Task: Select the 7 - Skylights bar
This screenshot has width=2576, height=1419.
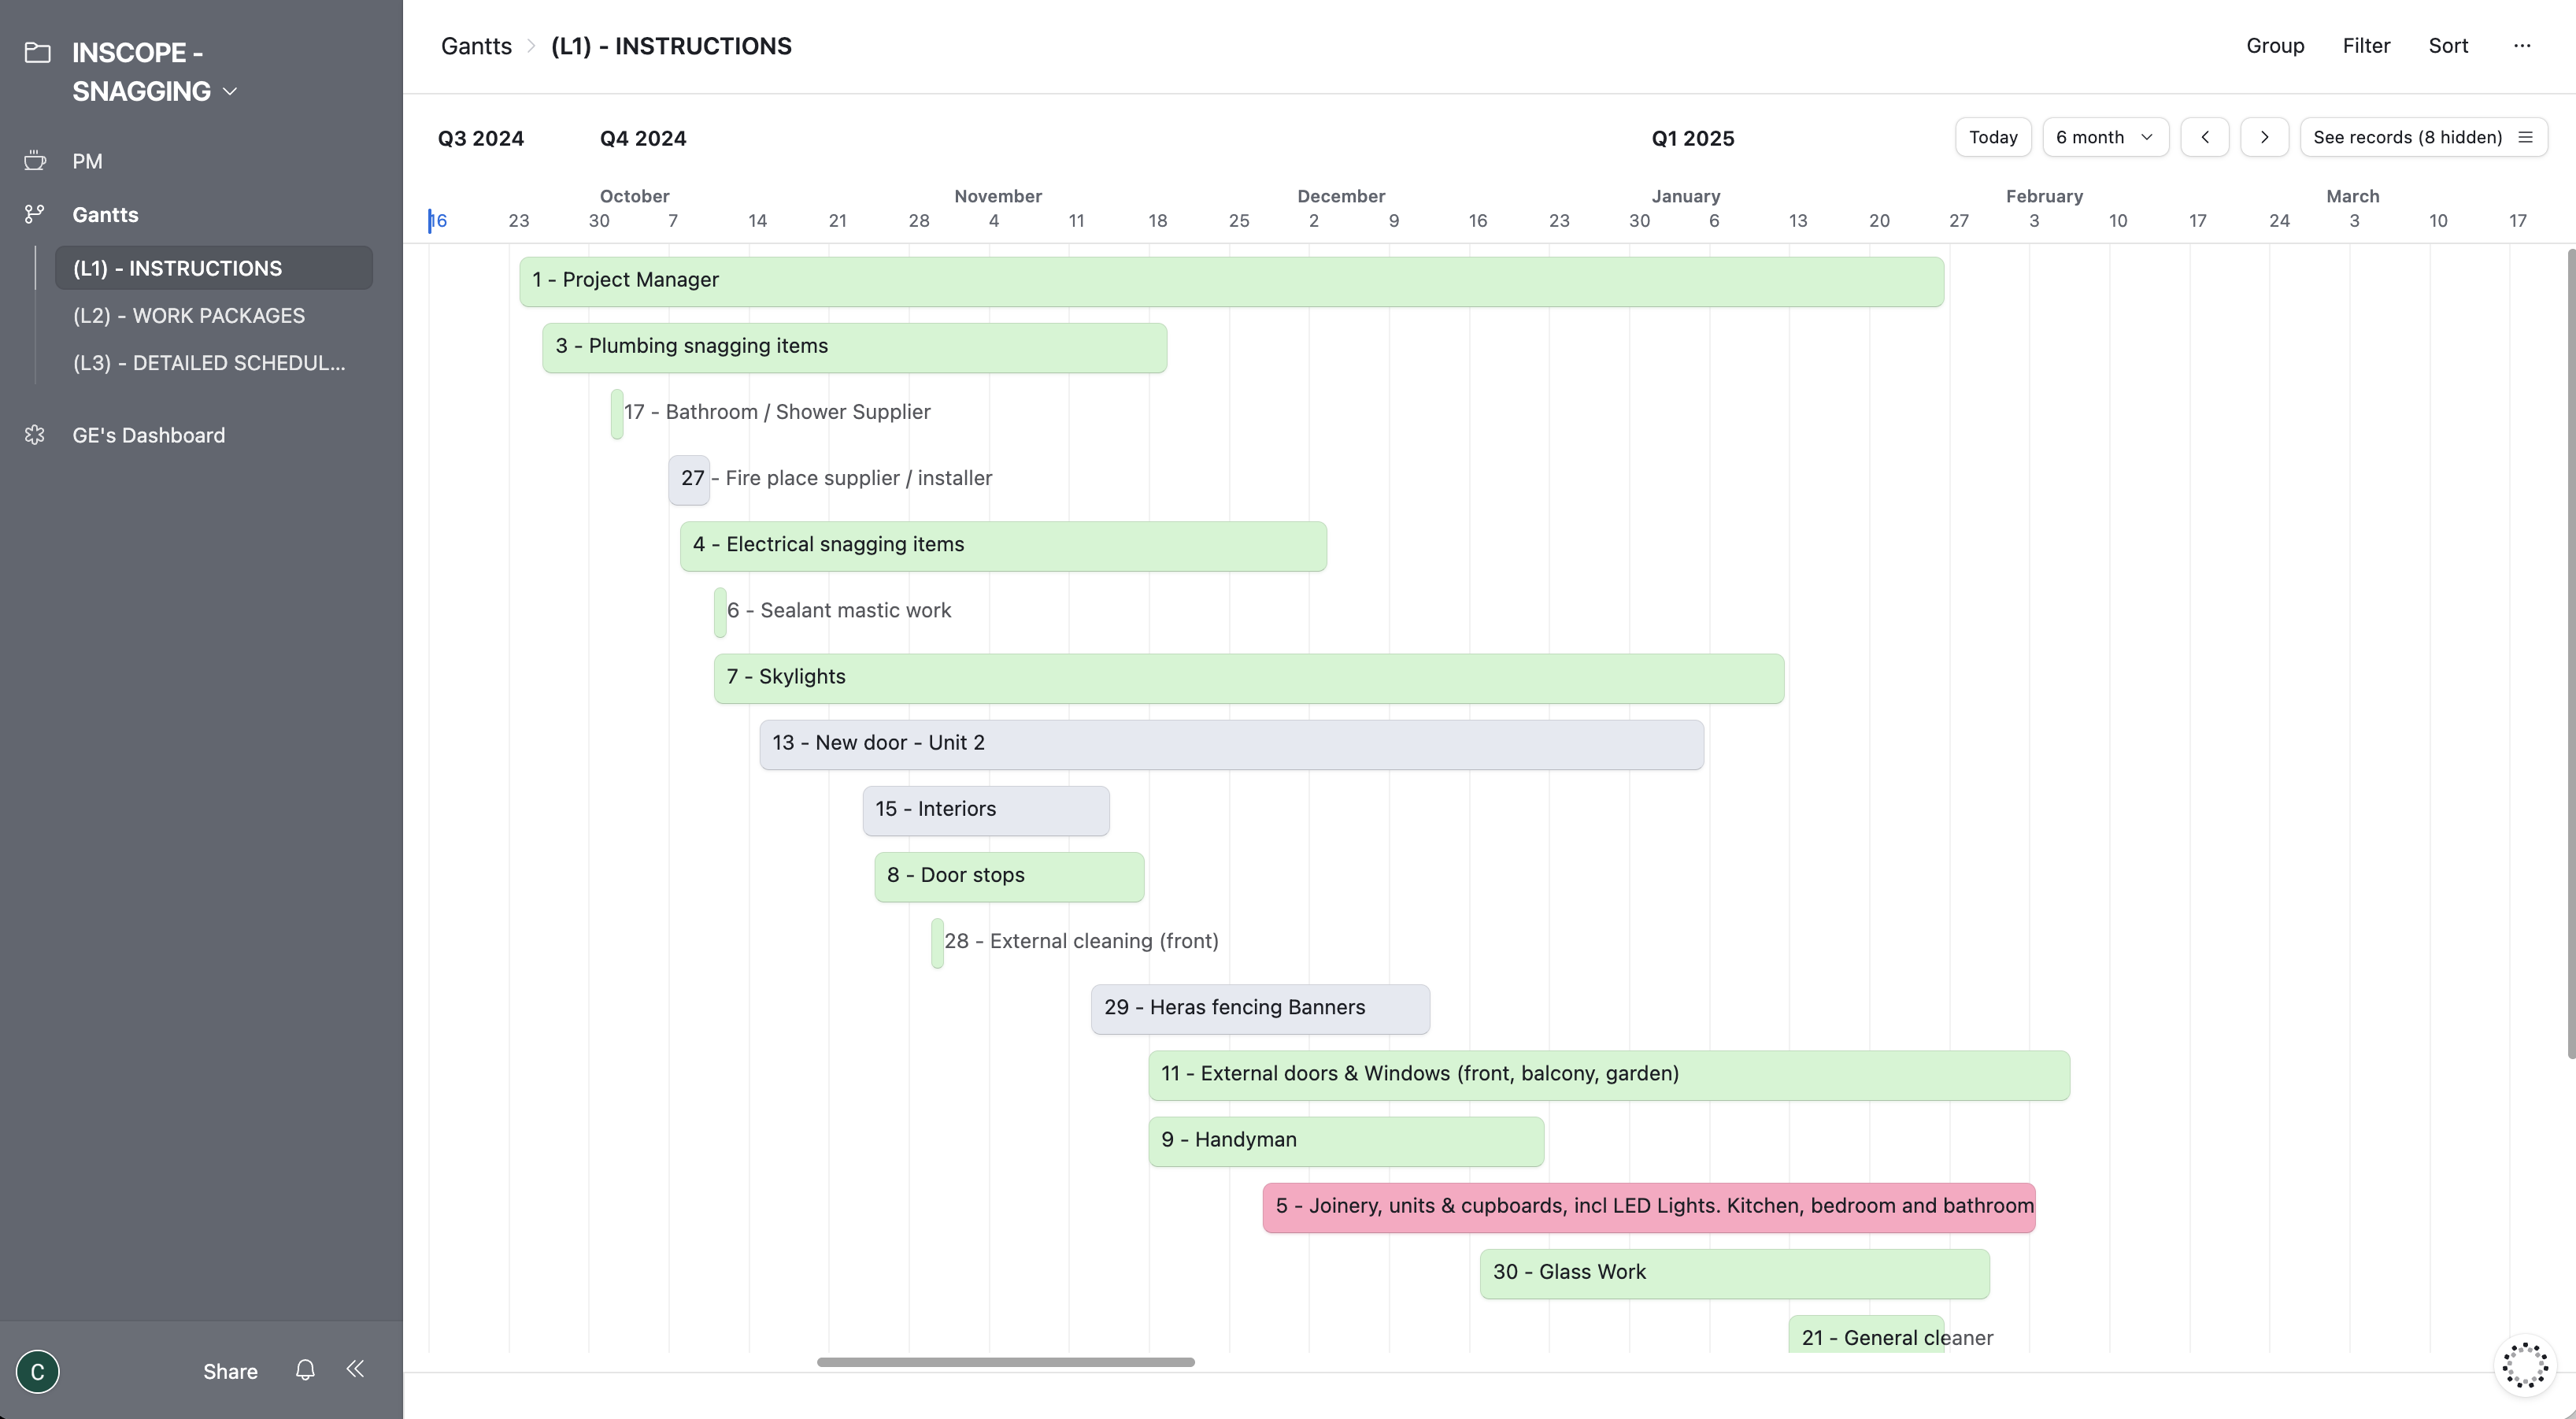Action: 1249,678
